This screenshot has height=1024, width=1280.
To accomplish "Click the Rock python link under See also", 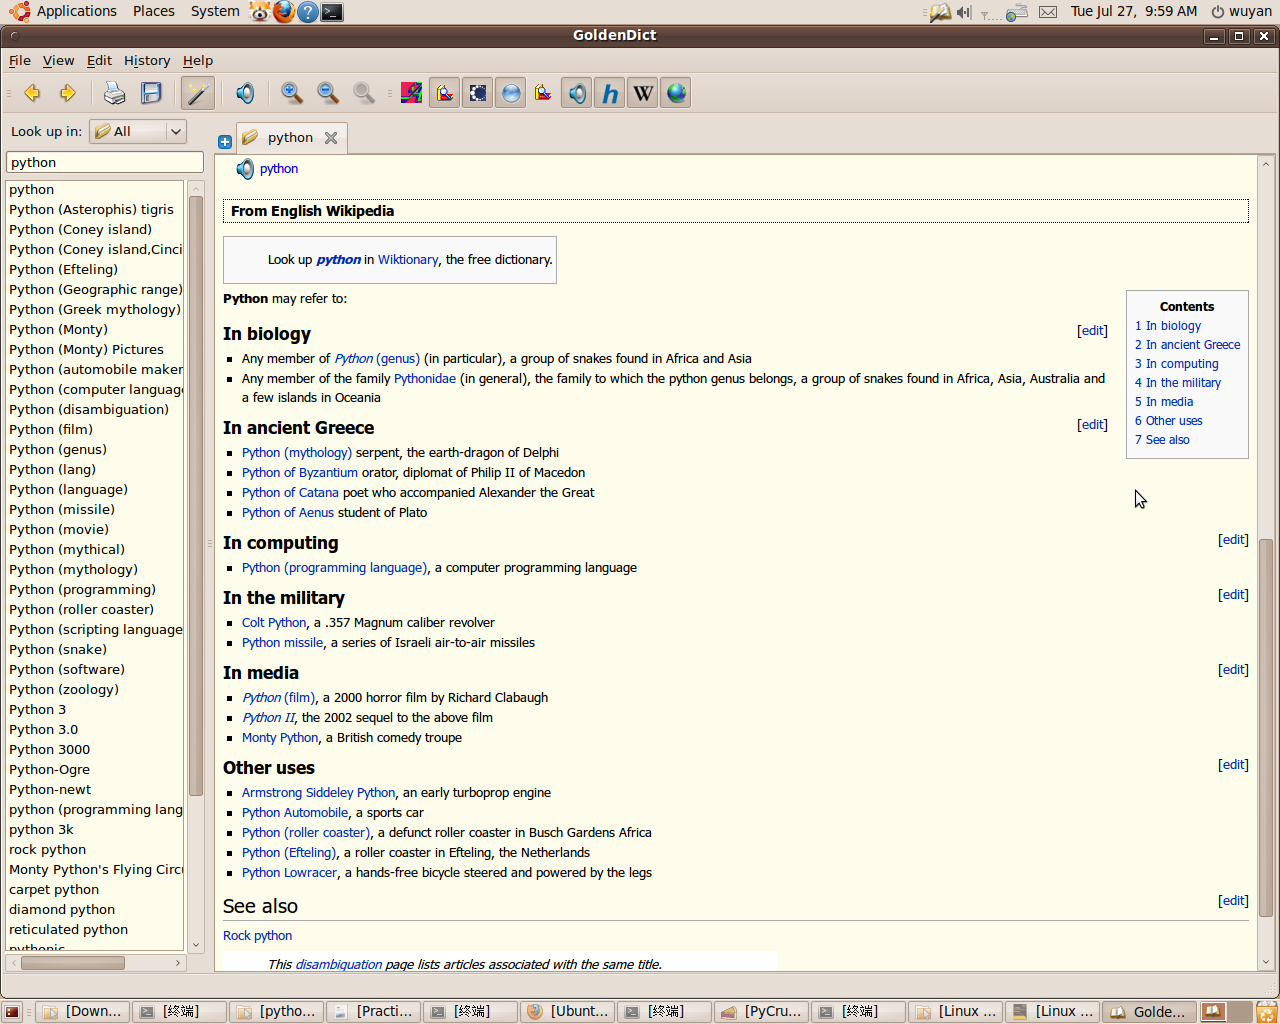I will click(x=258, y=935).
